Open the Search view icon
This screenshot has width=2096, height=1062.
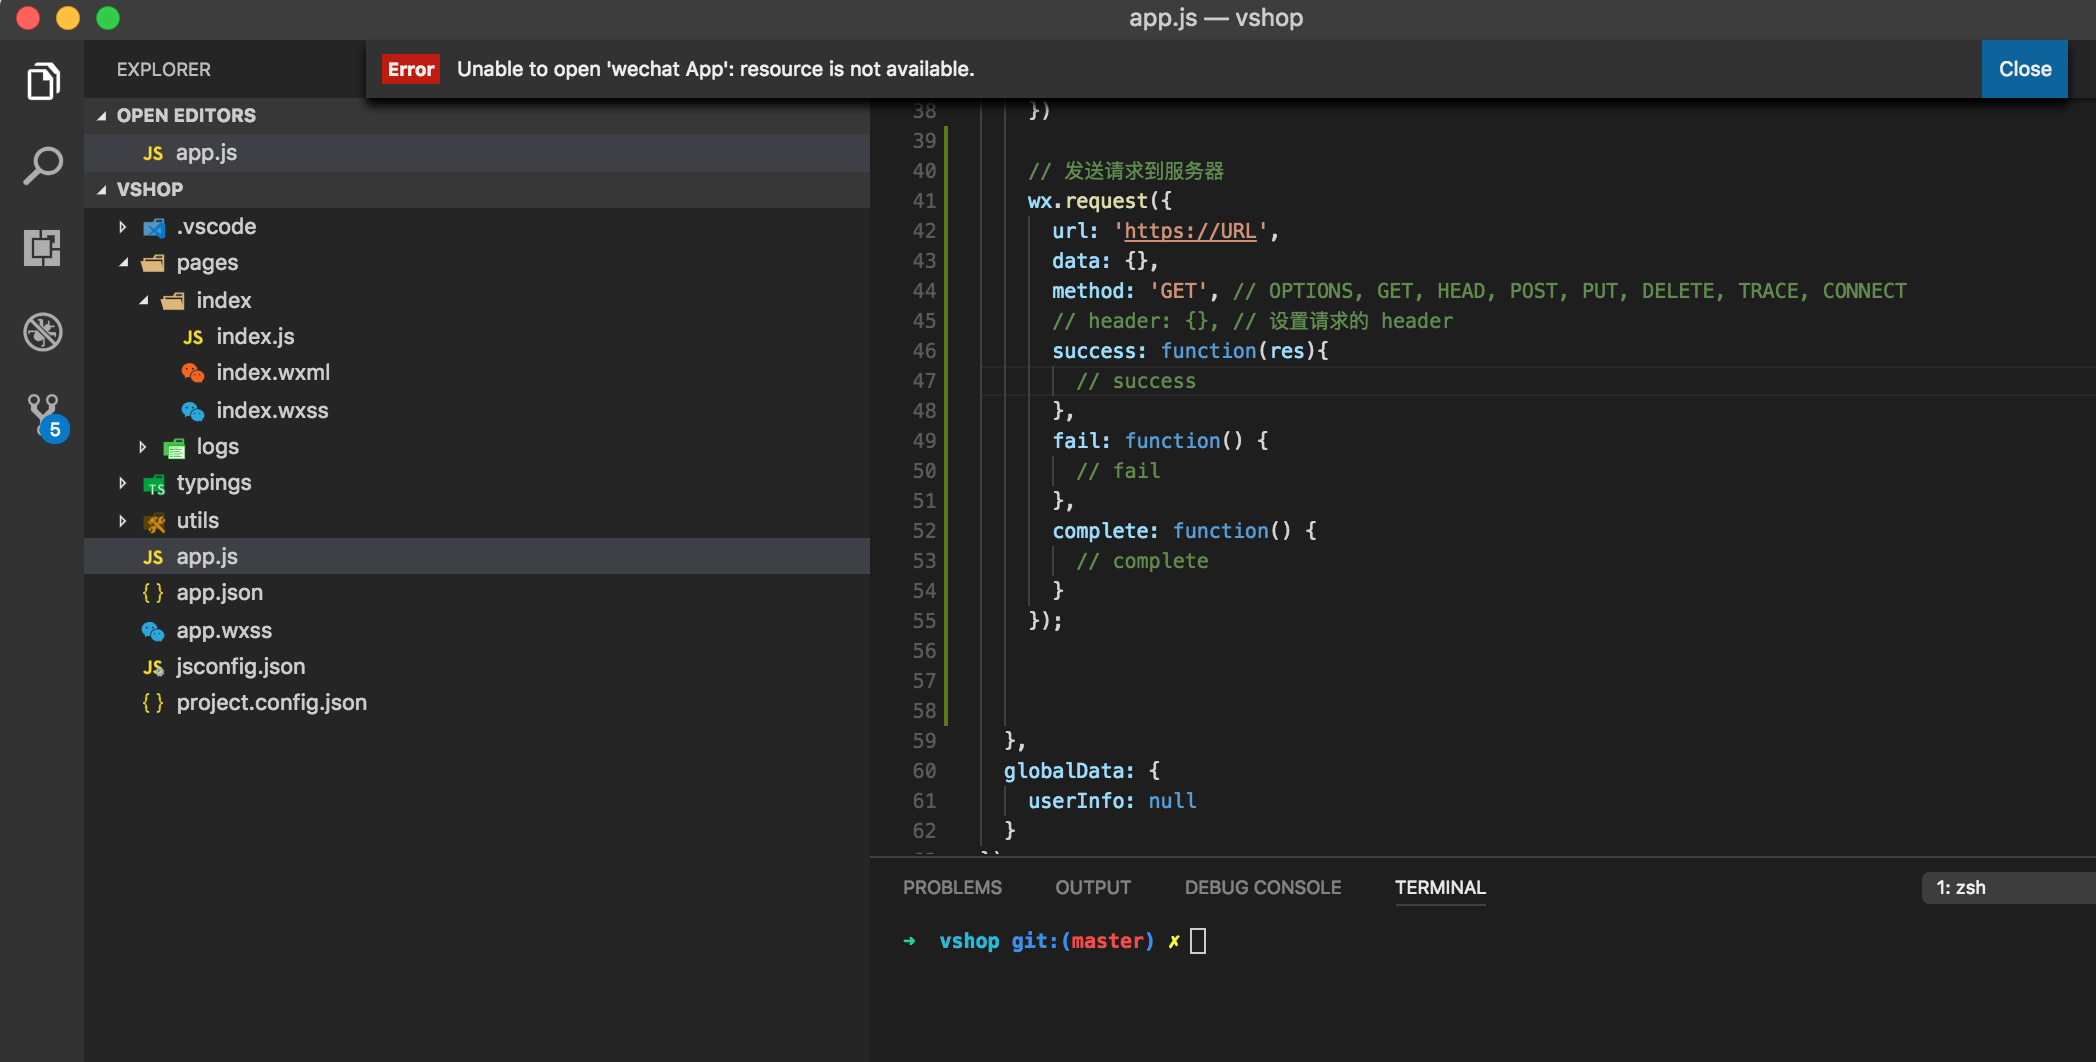(x=43, y=165)
